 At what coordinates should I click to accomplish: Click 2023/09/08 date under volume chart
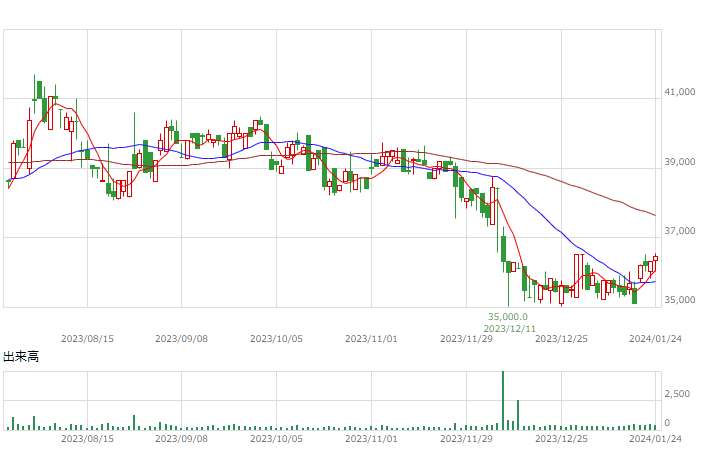point(181,439)
